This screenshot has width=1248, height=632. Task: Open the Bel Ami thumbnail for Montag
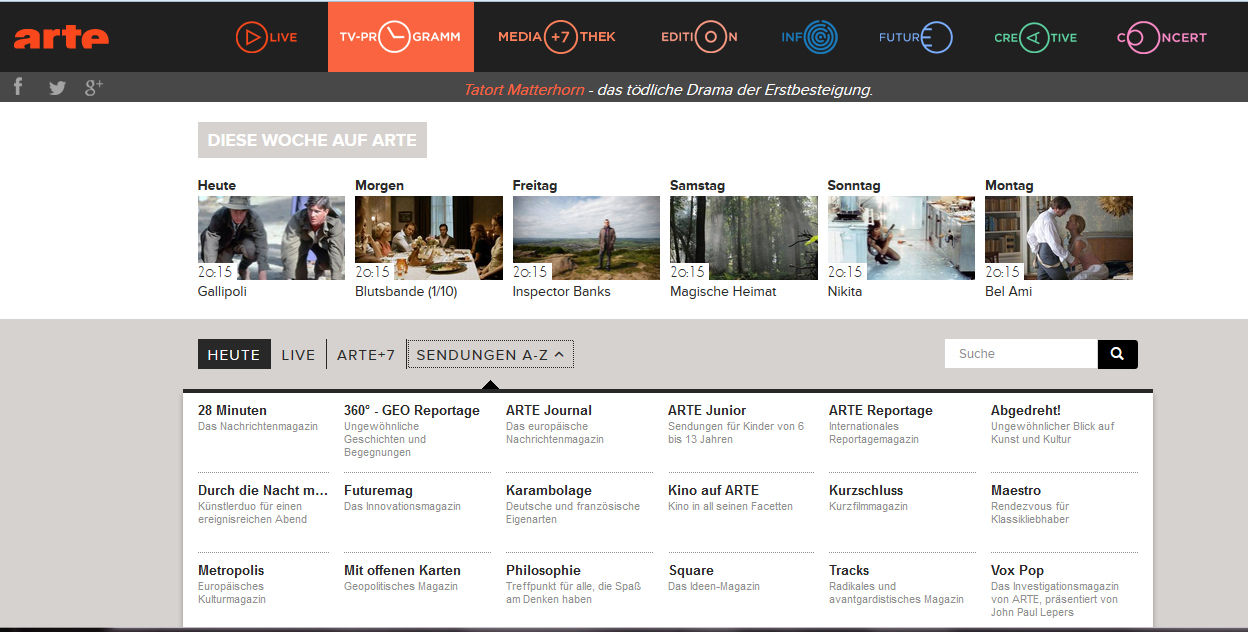1059,238
